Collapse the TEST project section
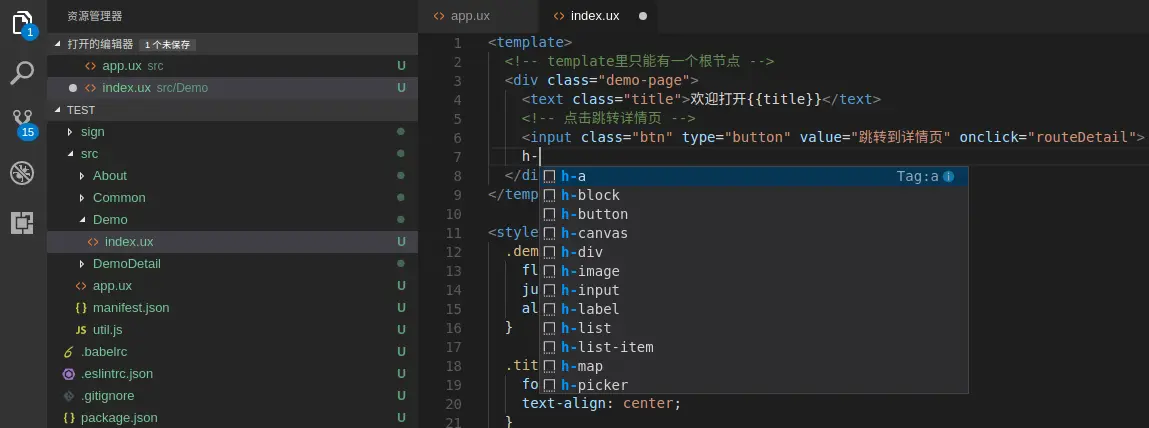Screen dimensions: 1149x428 (x=58, y=110)
